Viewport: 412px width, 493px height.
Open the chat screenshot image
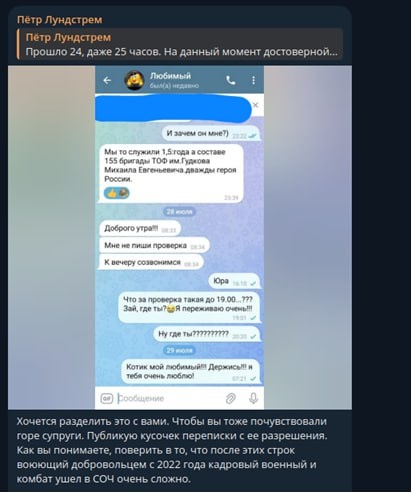[x=180, y=238]
